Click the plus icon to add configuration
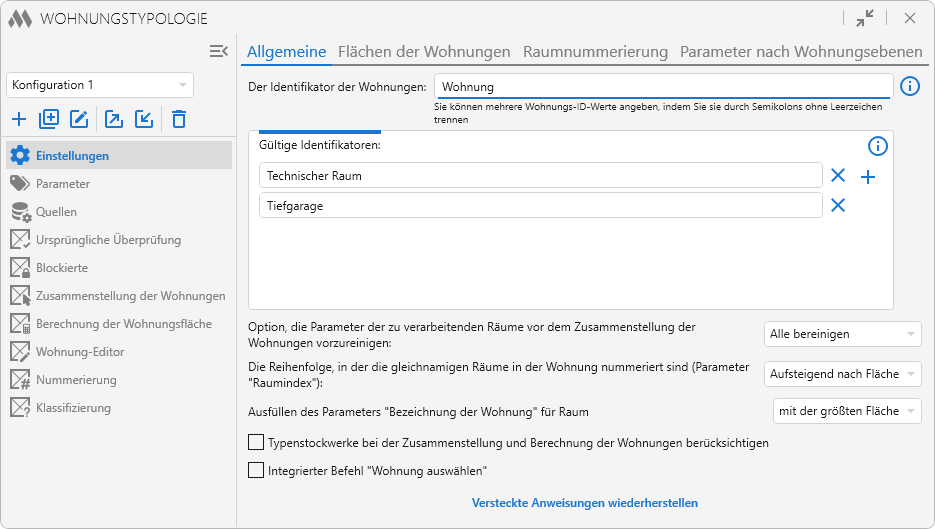 click(x=19, y=119)
